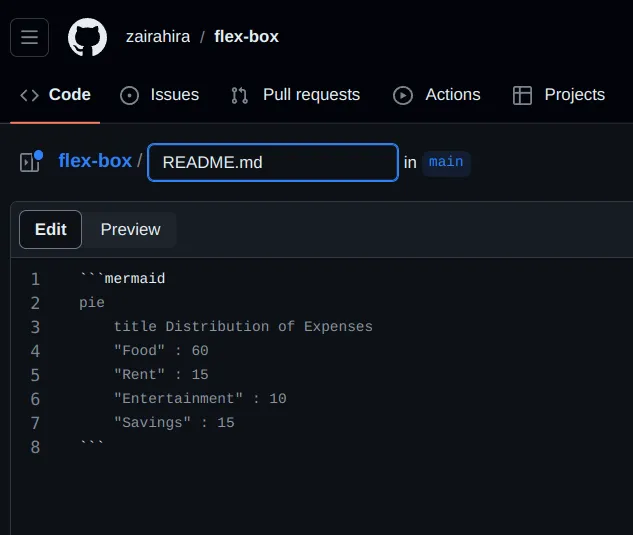Viewport: 633px width, 535px height.
Task: Open the zairahira user profile link
Action: tap(158, 37)
